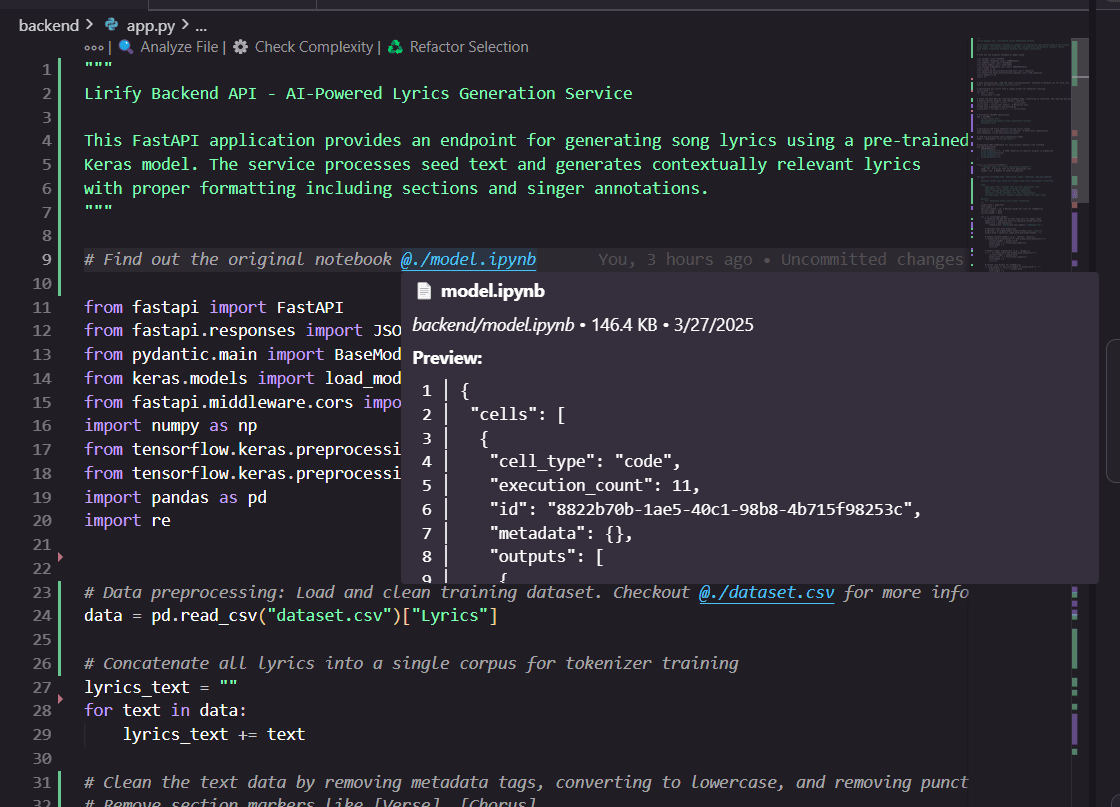
Task: Click the magnifier icon beside Analyze File
Action: 126,47
